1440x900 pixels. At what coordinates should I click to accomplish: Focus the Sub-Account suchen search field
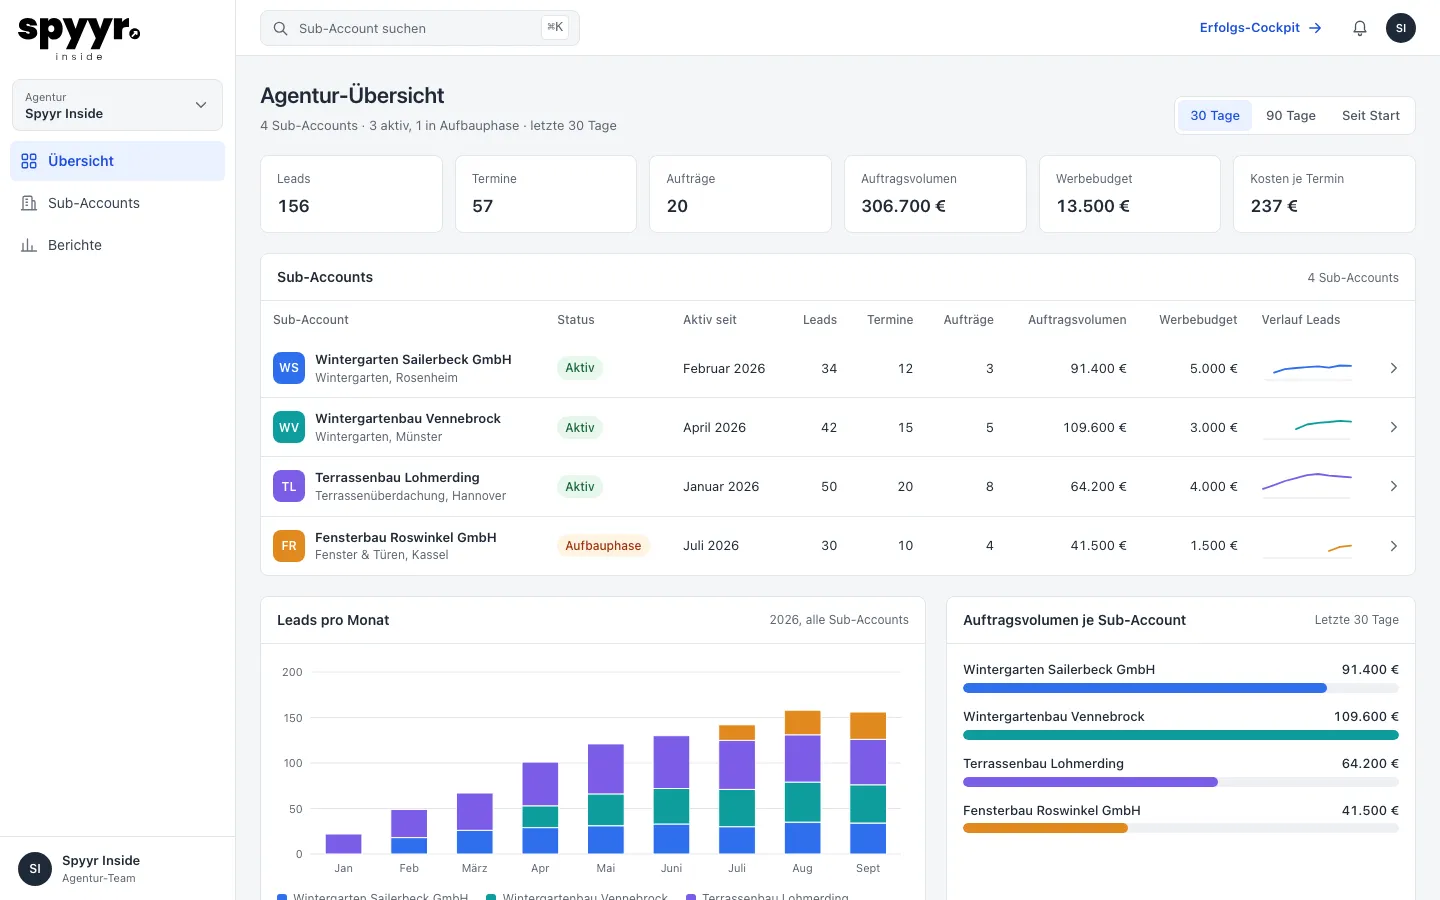click(x=420, y=28)
